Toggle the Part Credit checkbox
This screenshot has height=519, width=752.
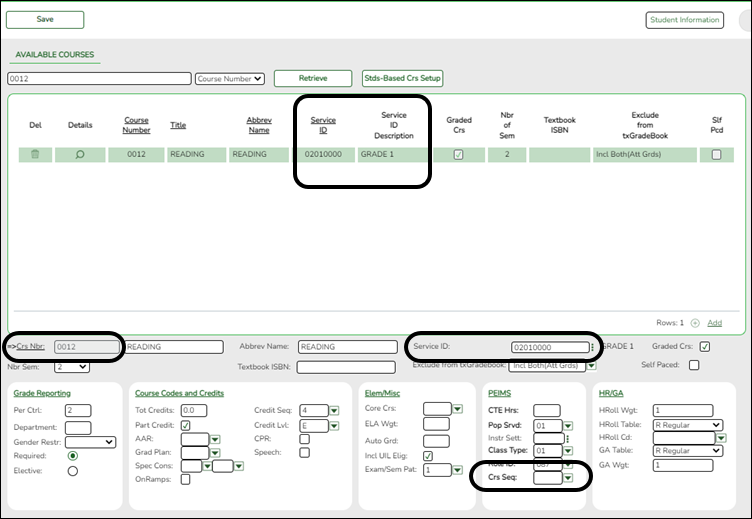pyautogui.click(x=186, y=424)
